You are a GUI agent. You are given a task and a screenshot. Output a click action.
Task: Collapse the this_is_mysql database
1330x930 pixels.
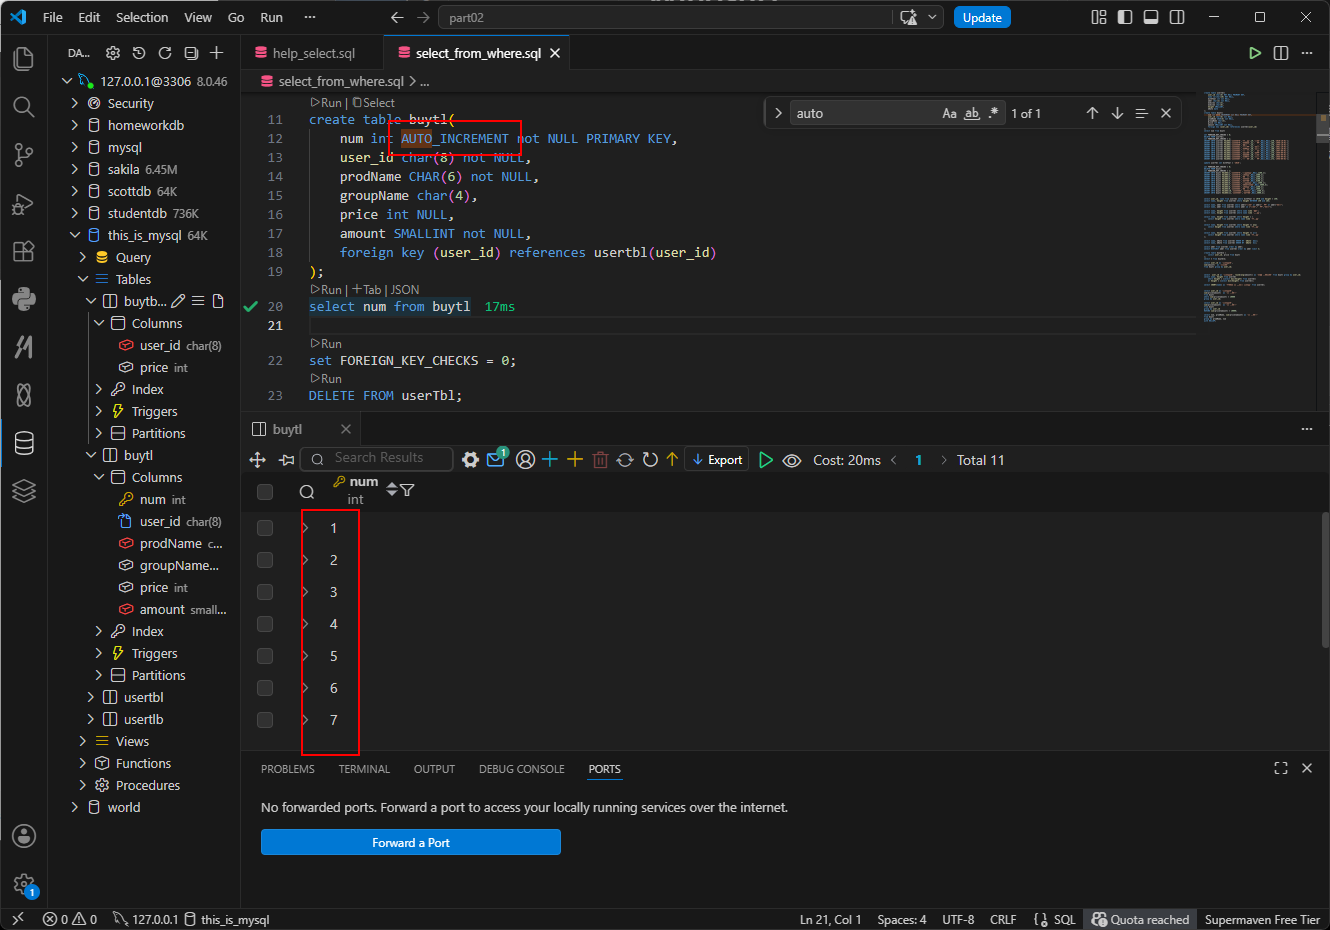pyautogui.click(x=75, y=235)
